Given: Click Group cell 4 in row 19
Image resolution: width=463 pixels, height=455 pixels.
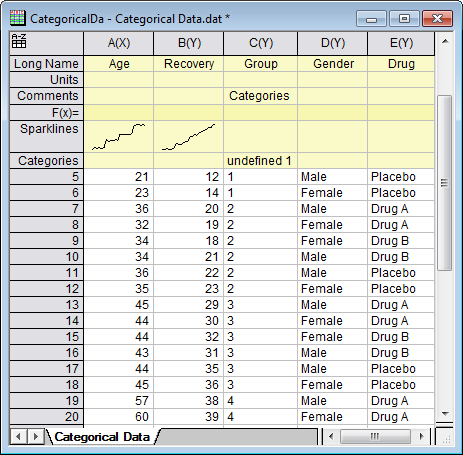Looking at the screenshot, I should (x=261, y=401).
